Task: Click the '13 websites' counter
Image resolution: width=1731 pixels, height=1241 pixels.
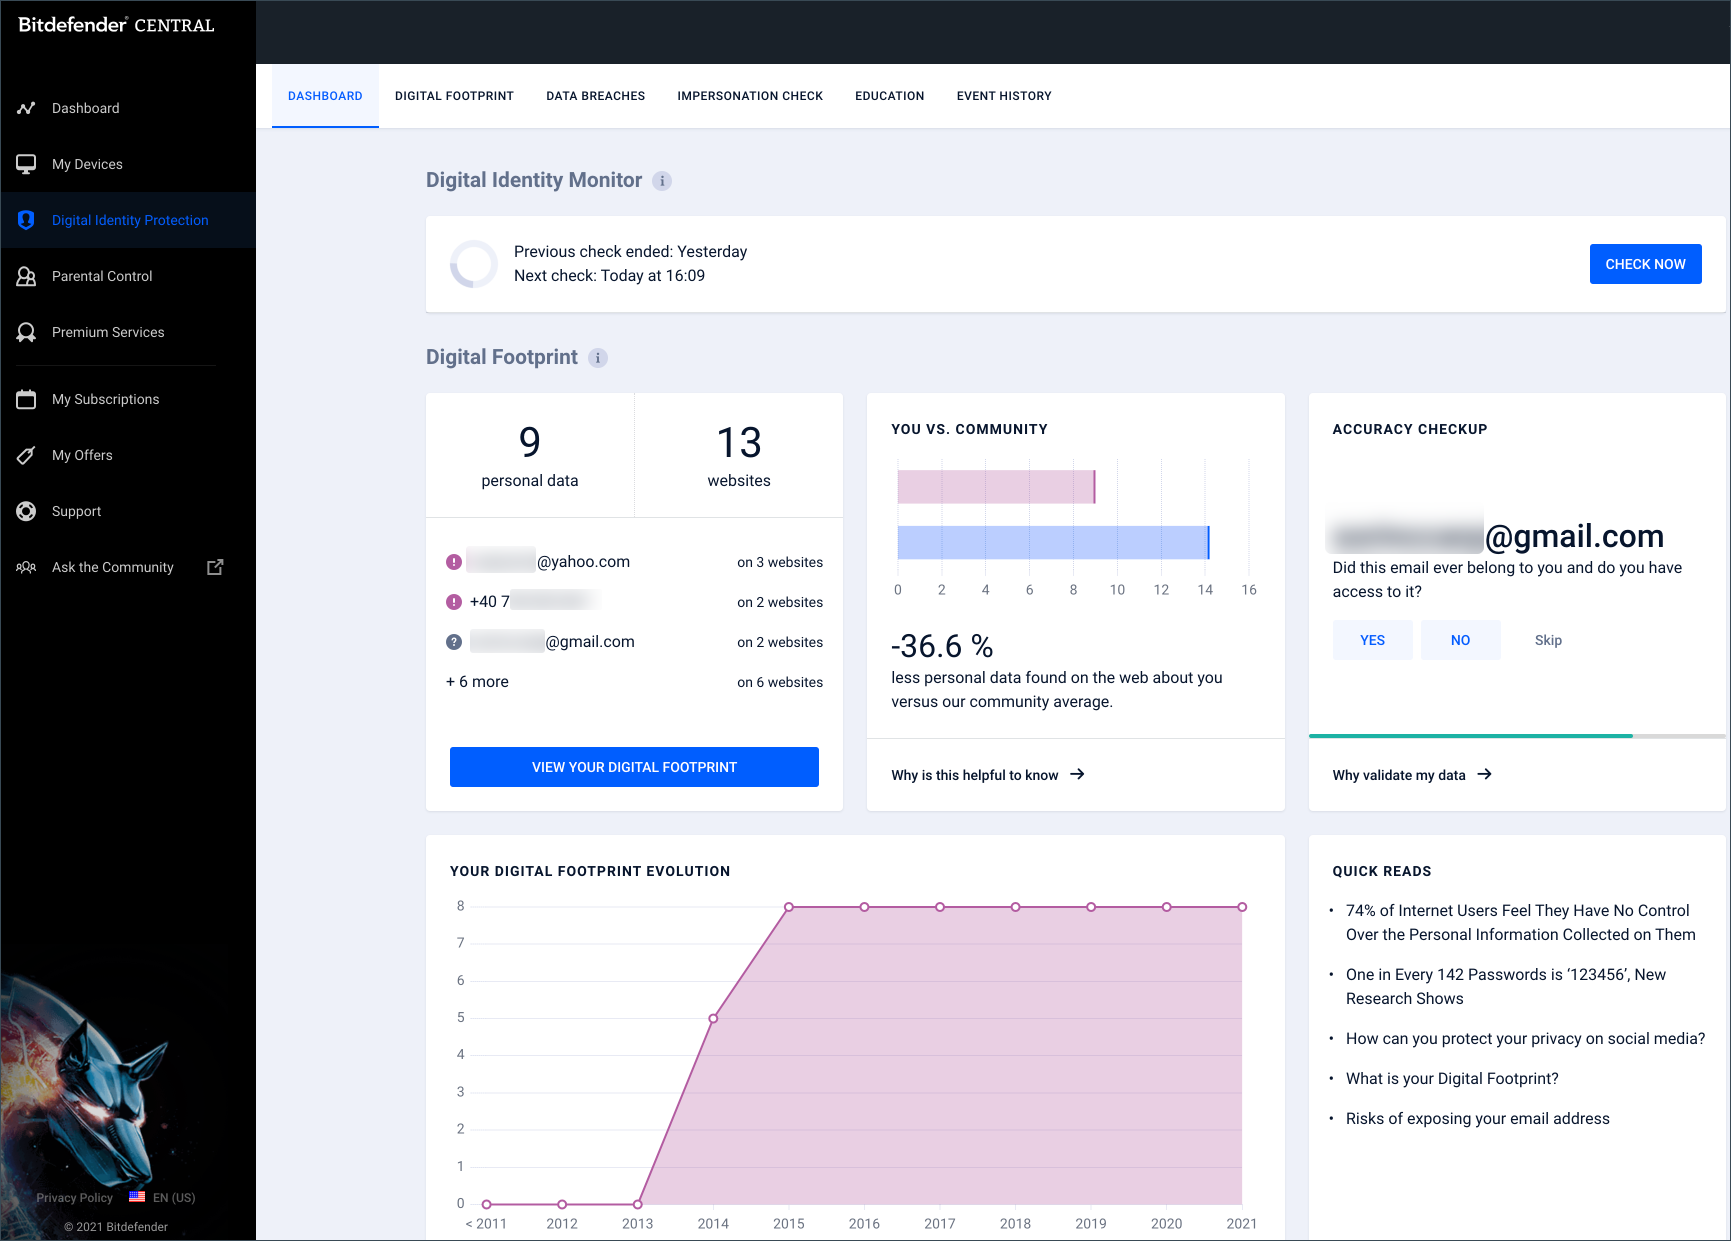Action: coord(739,455)
